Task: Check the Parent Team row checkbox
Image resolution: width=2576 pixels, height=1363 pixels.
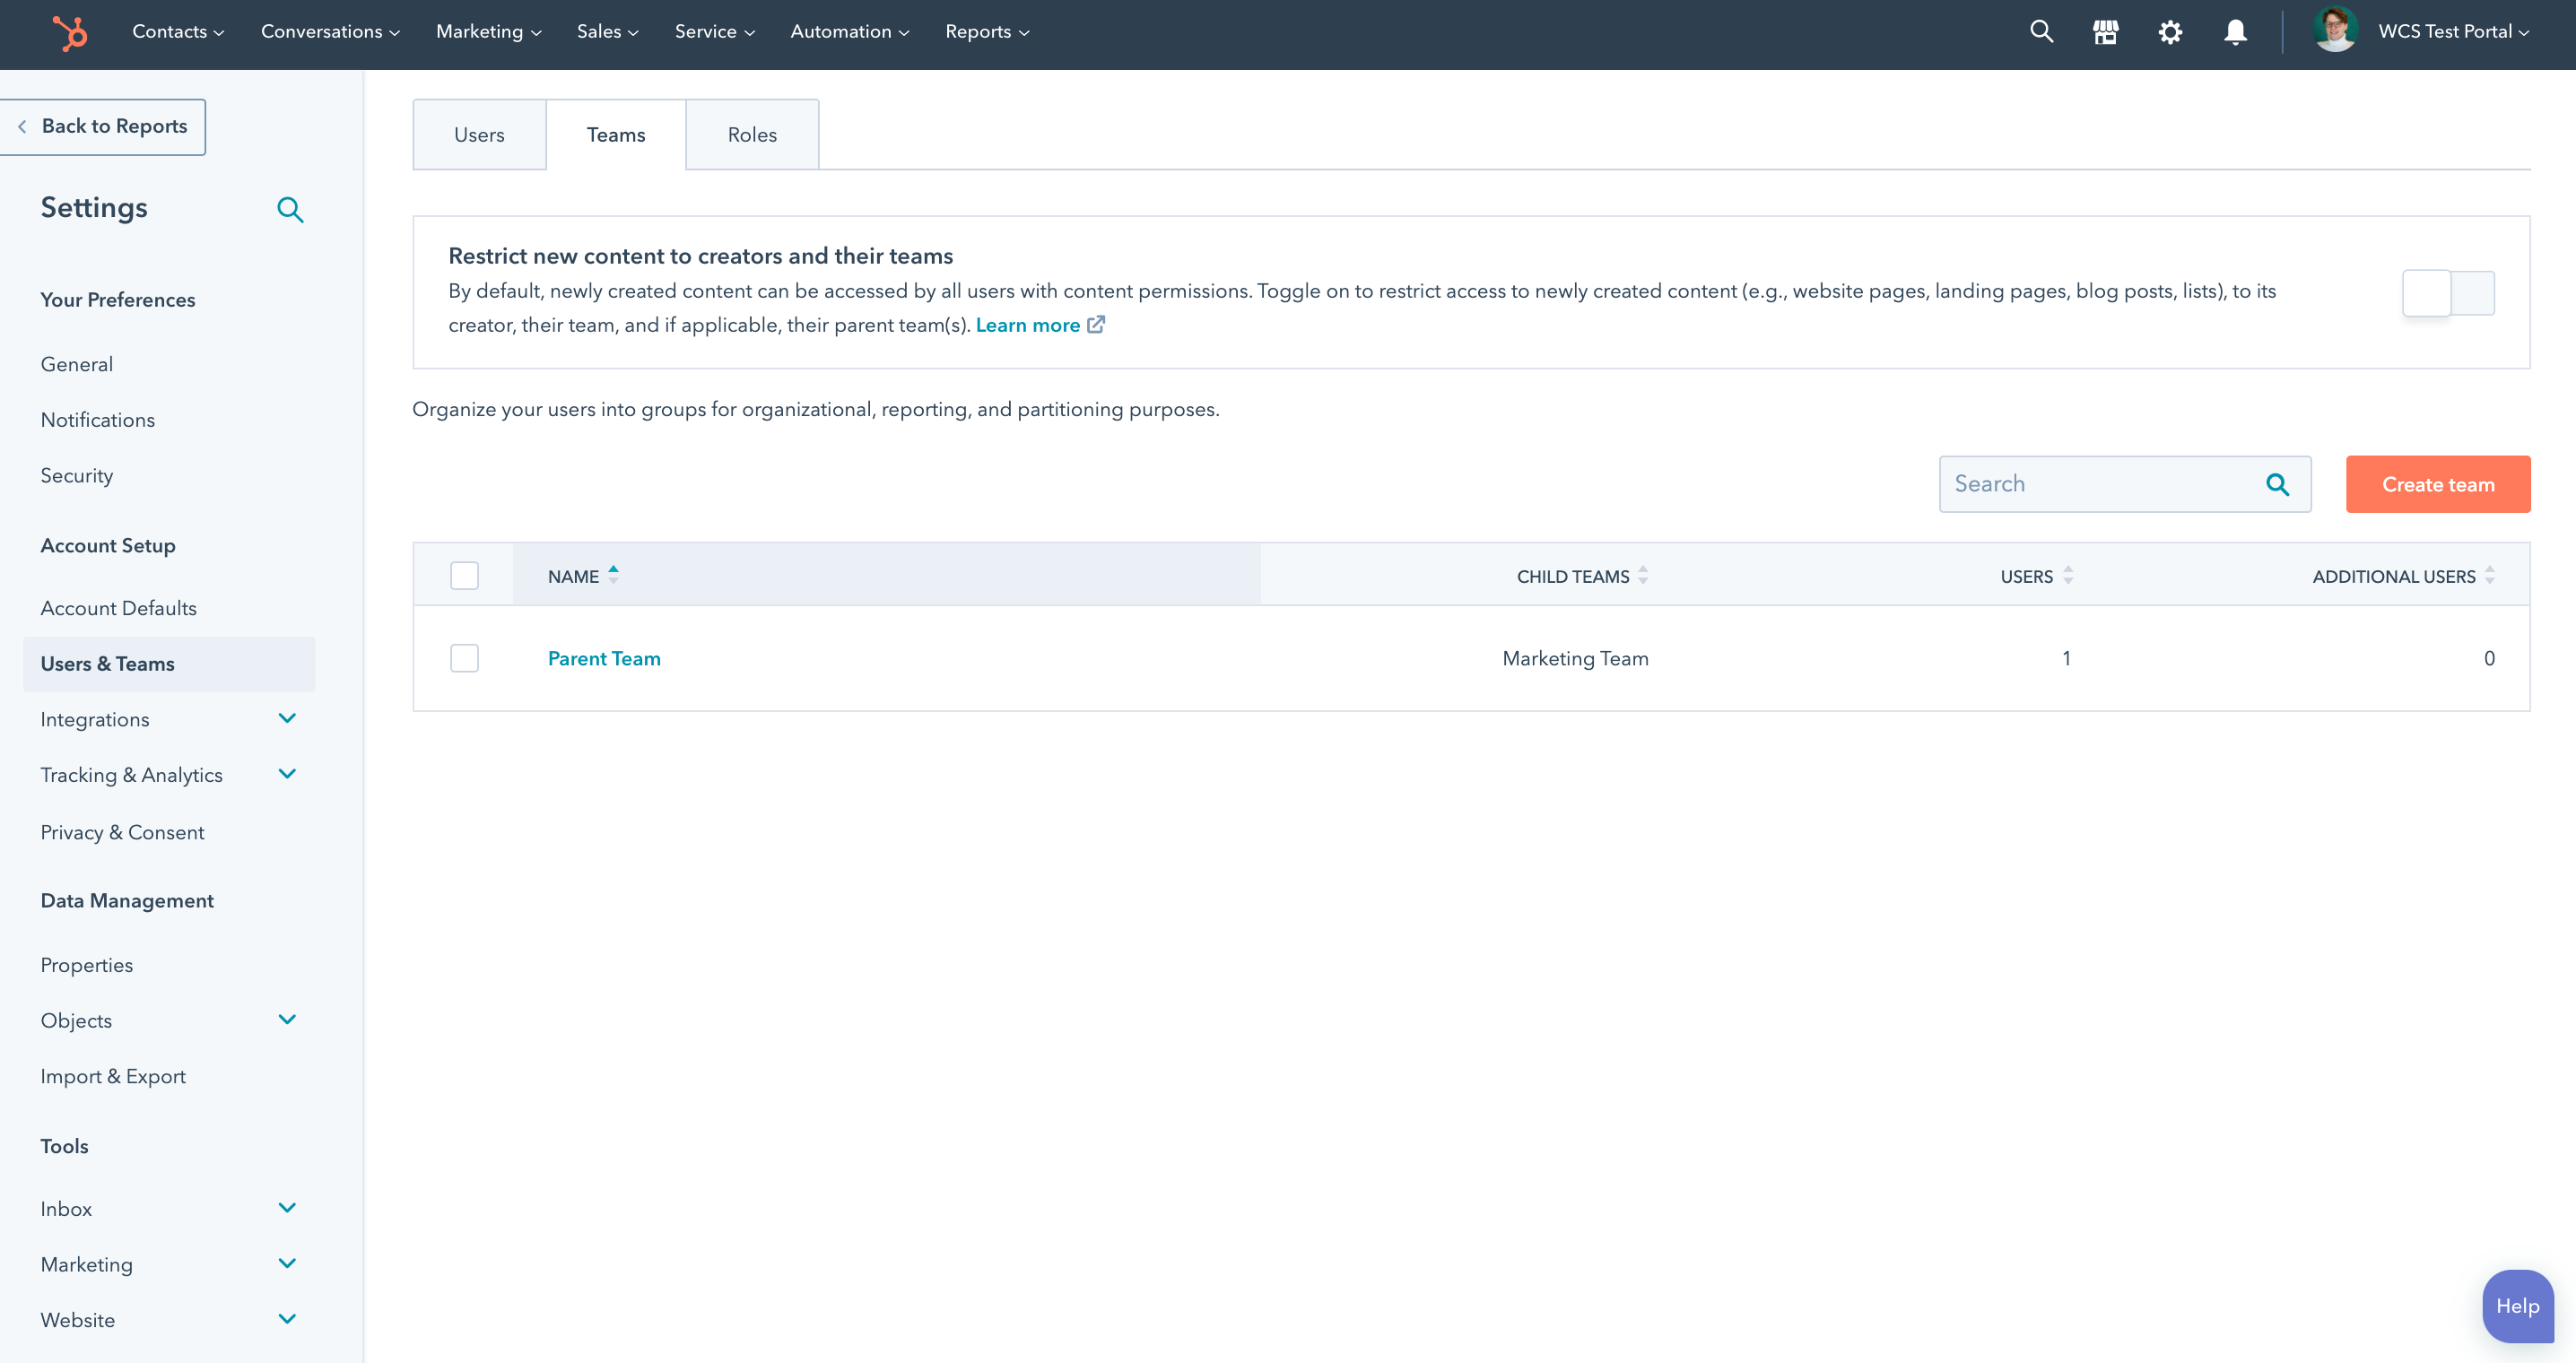Action: 464,658
